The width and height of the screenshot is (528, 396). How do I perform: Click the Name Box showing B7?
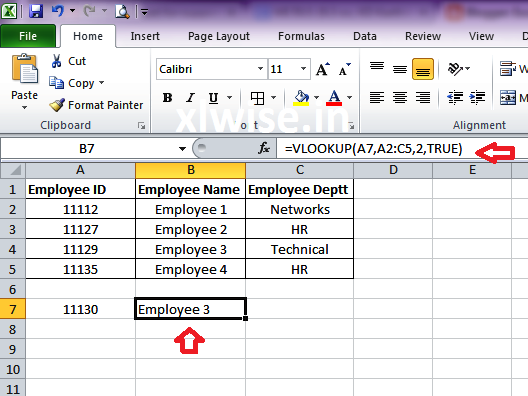(87, 148)
